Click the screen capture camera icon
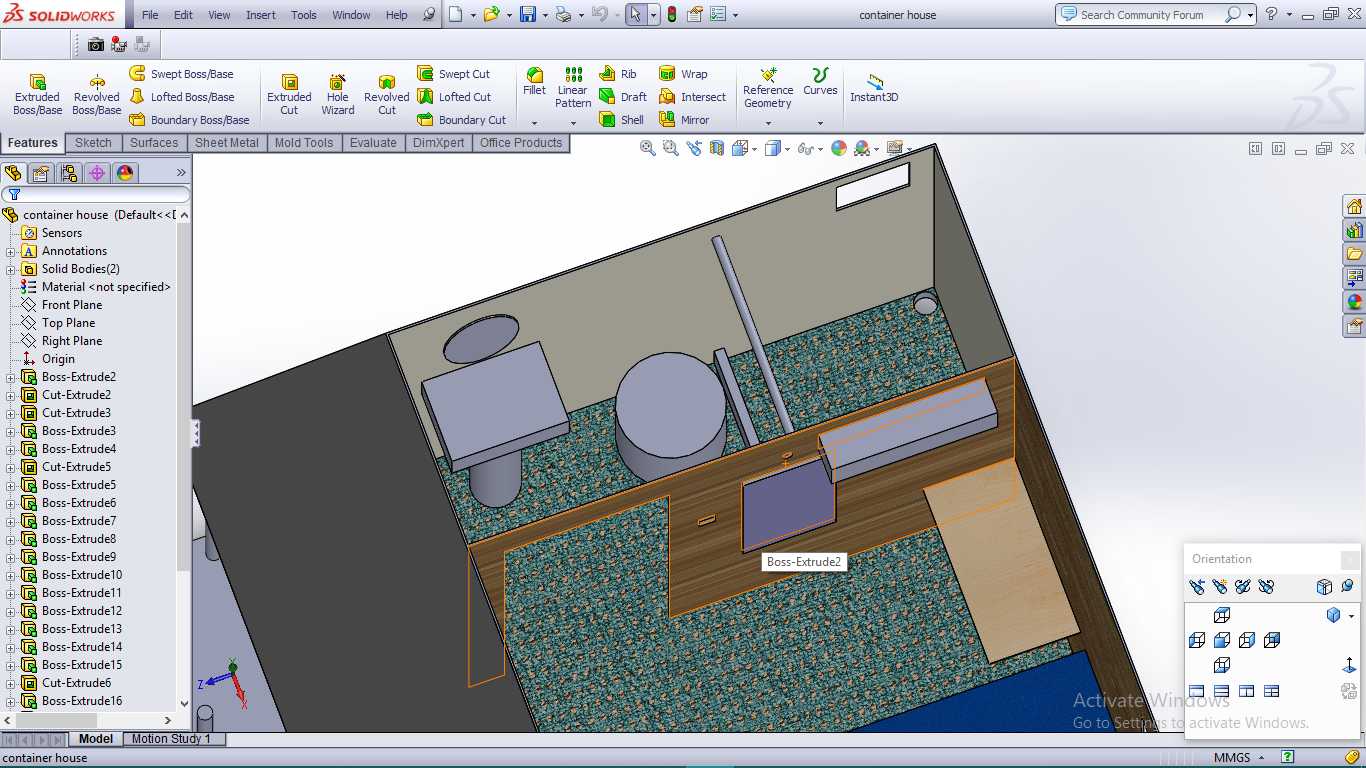Viewport: 1366px width, 768px height. (x=96, y=44)
